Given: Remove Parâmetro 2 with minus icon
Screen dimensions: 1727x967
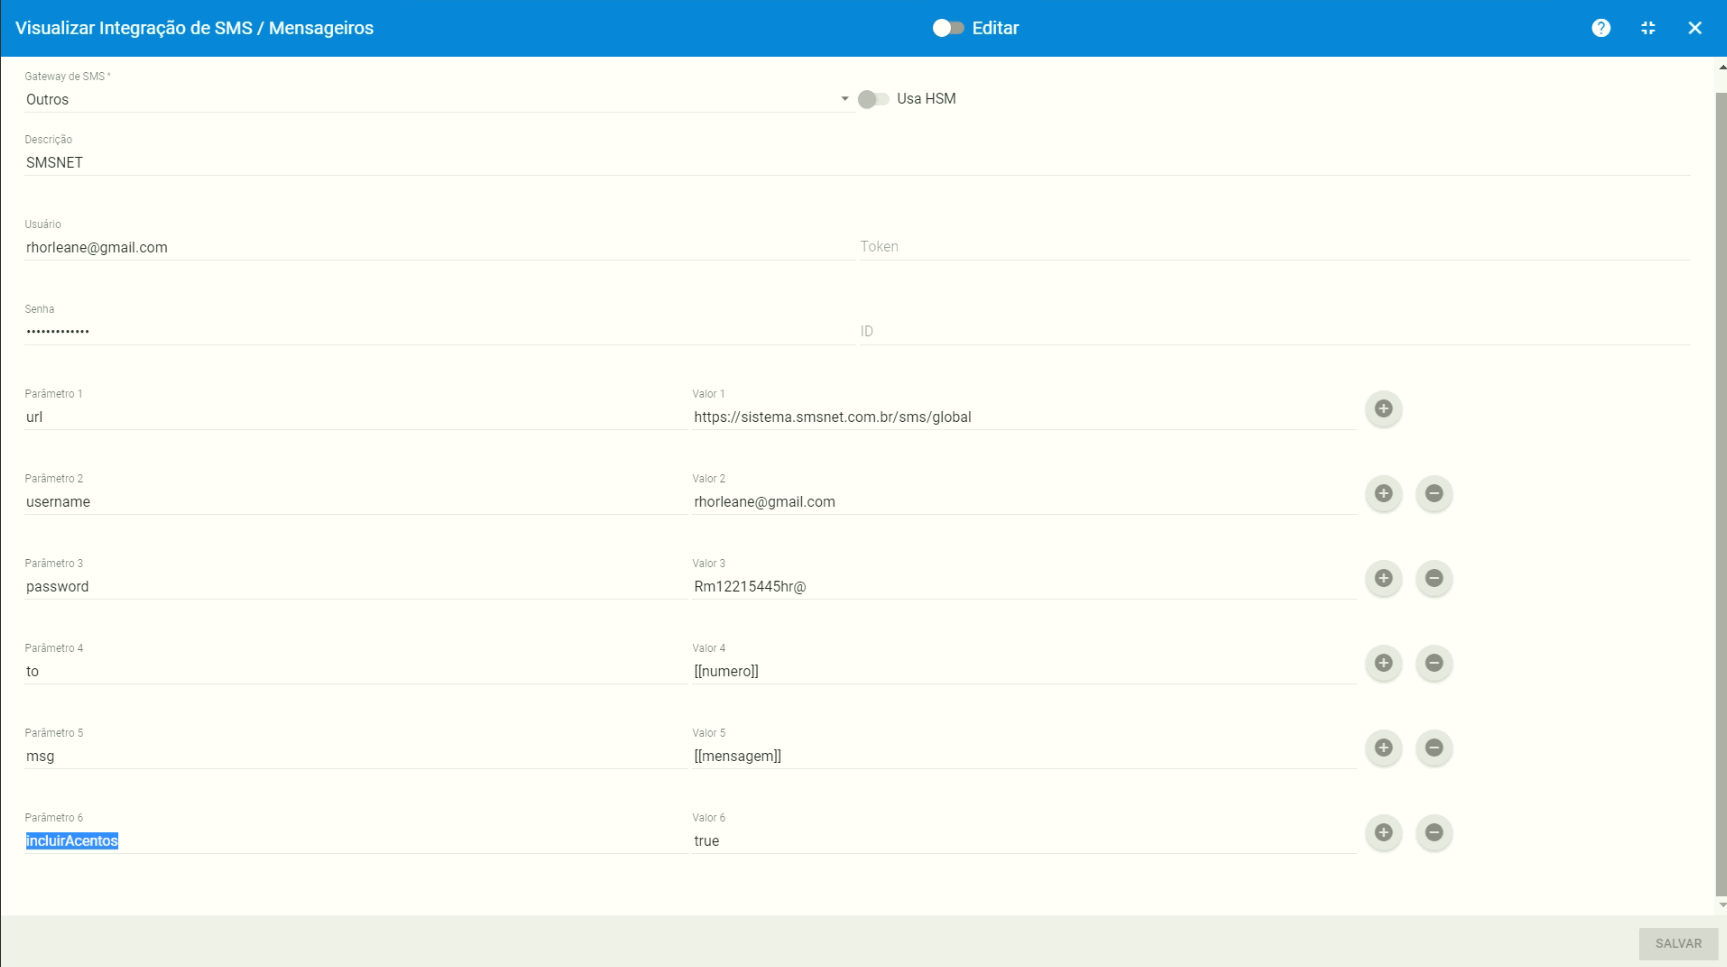Looking at the screenshot, I should point(1433,494).
